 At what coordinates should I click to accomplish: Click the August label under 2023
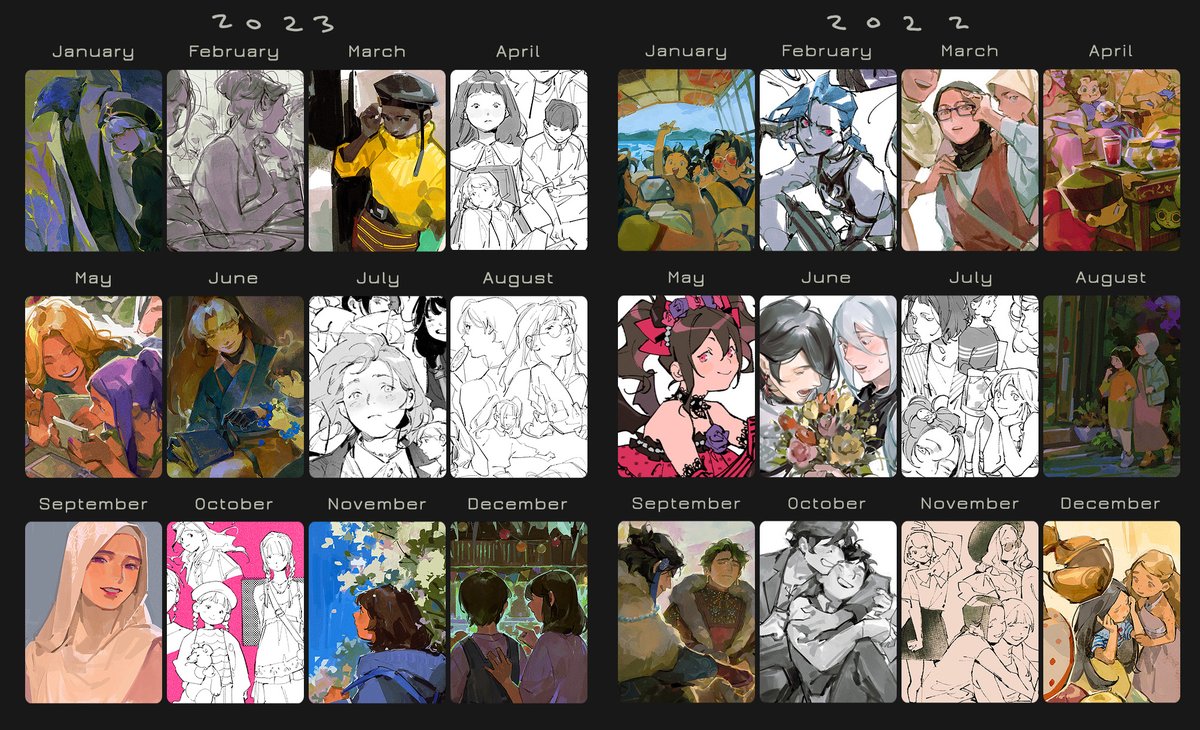pyautogui.click(x=519, y=279)
